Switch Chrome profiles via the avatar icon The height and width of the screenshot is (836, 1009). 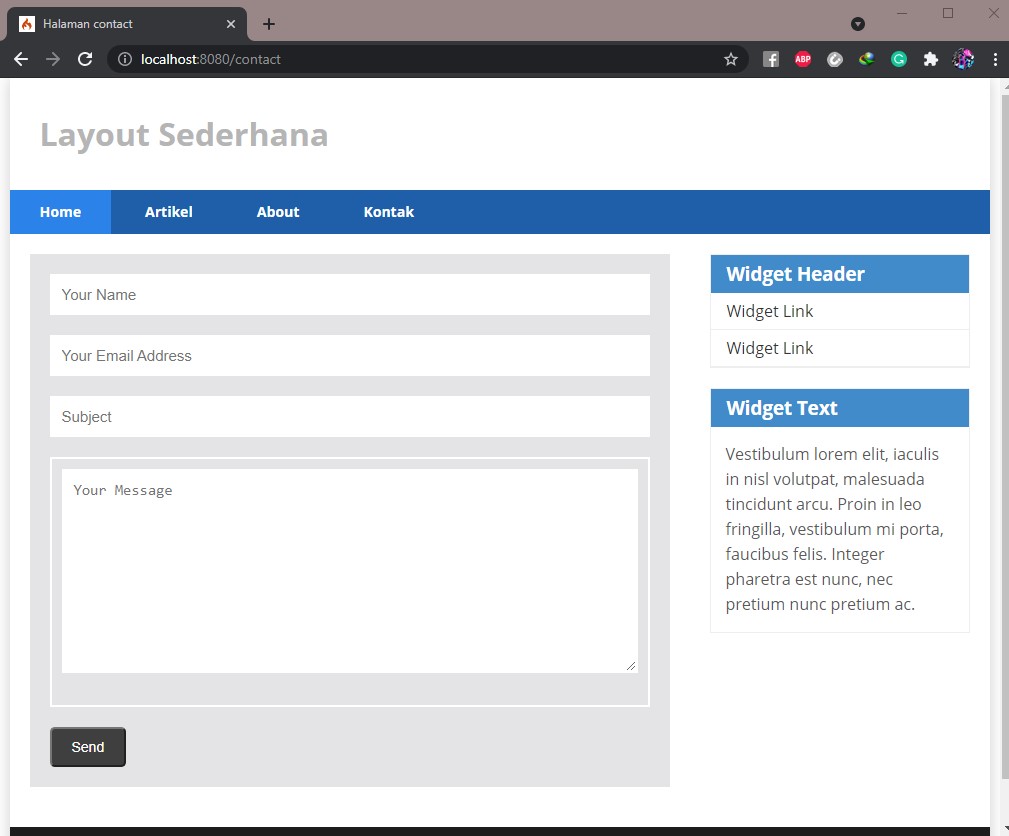(962, 59)
